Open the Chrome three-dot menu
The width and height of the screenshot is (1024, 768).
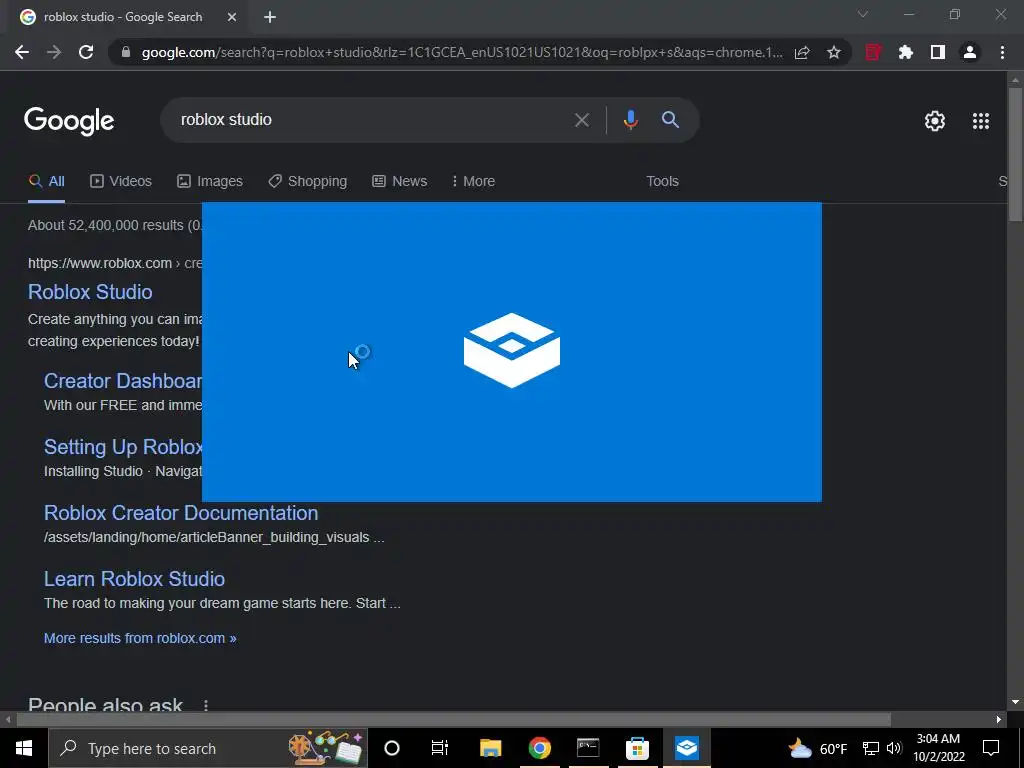pos(1002,52)
